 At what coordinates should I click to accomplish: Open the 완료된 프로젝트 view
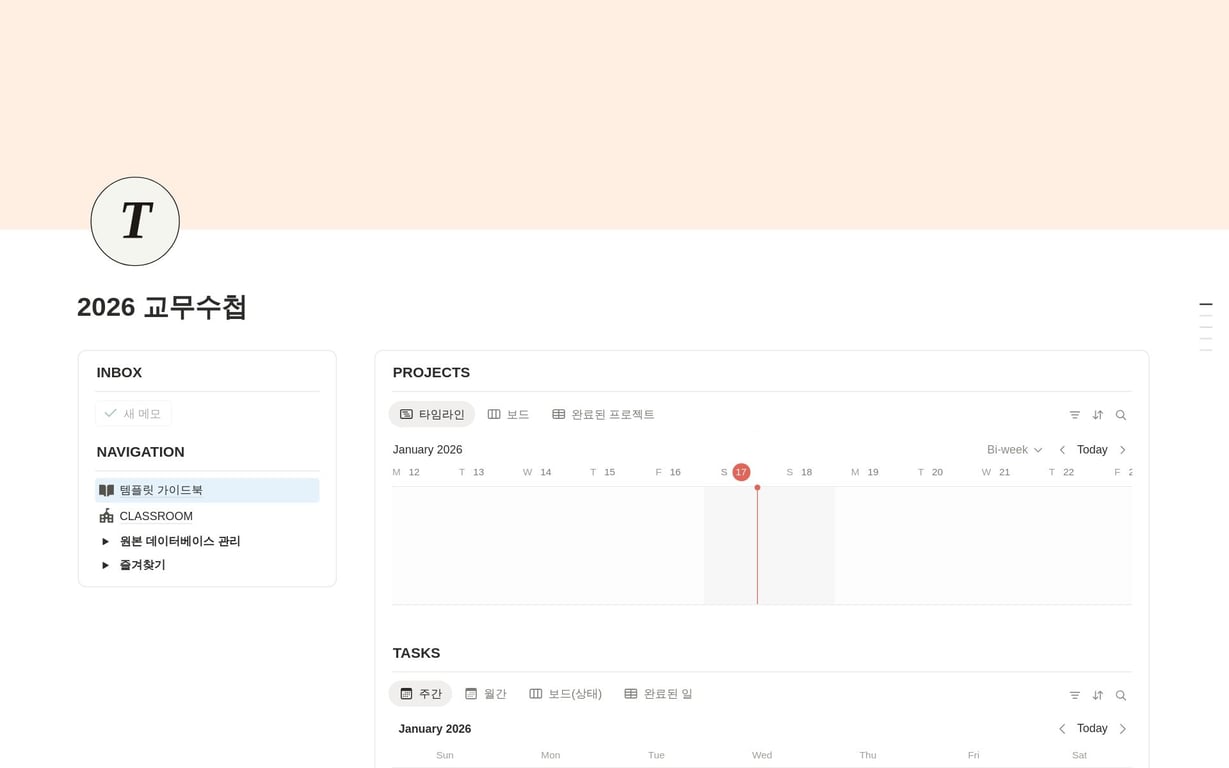click(604, 414)
